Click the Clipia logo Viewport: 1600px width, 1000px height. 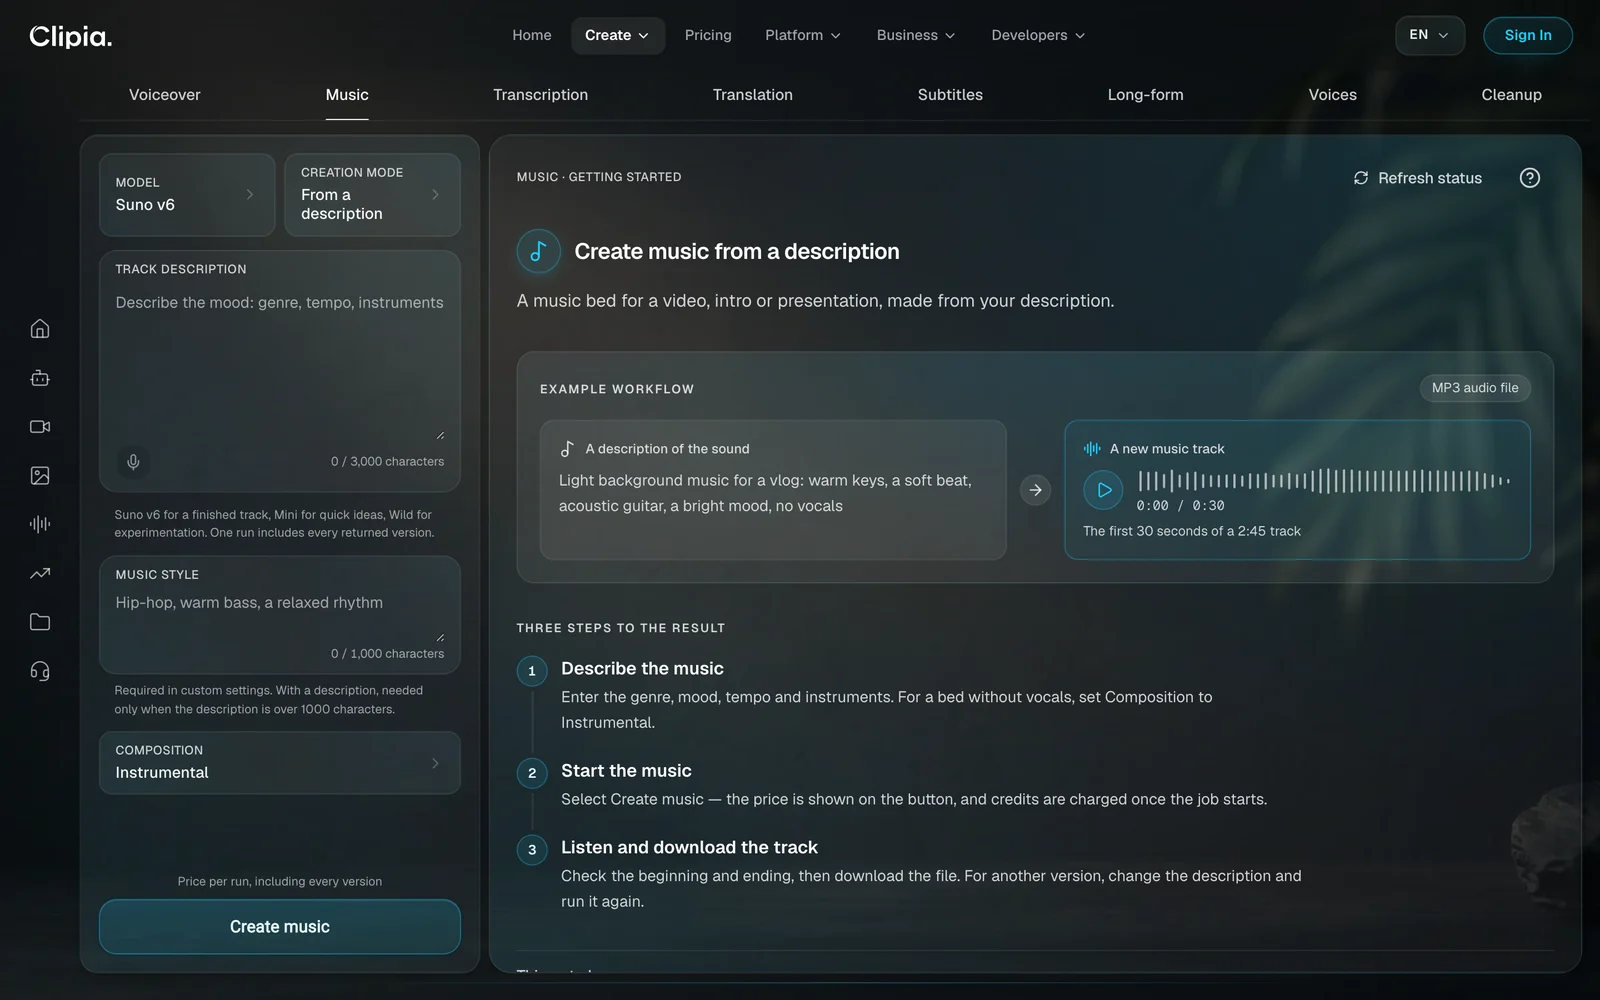pyautogui.click(x=71, y=36)
